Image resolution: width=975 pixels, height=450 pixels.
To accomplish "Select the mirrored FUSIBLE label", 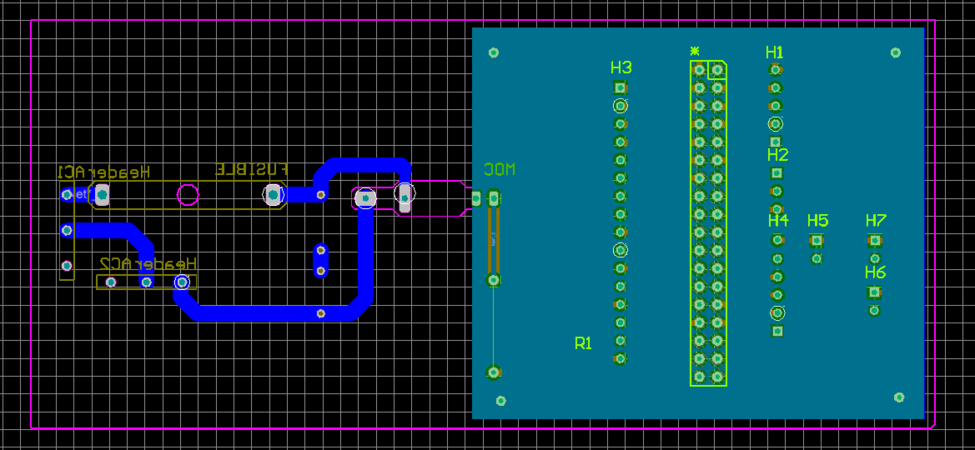I will (254, 170).
